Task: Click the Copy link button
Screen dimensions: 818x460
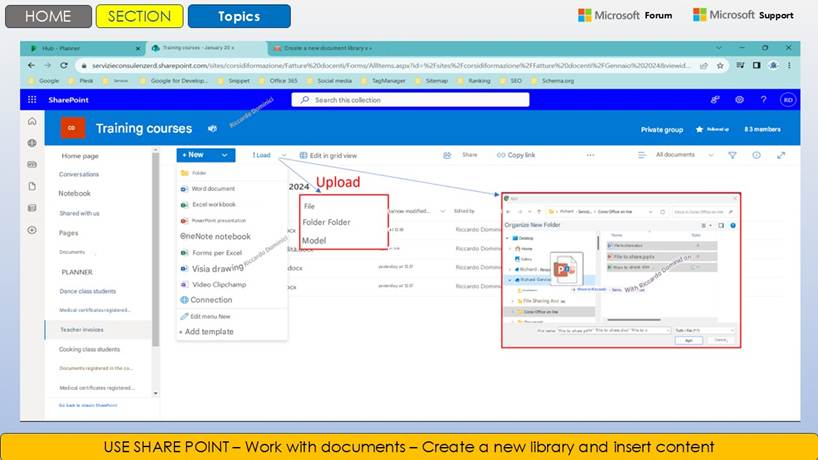Action: pos(516,155)
